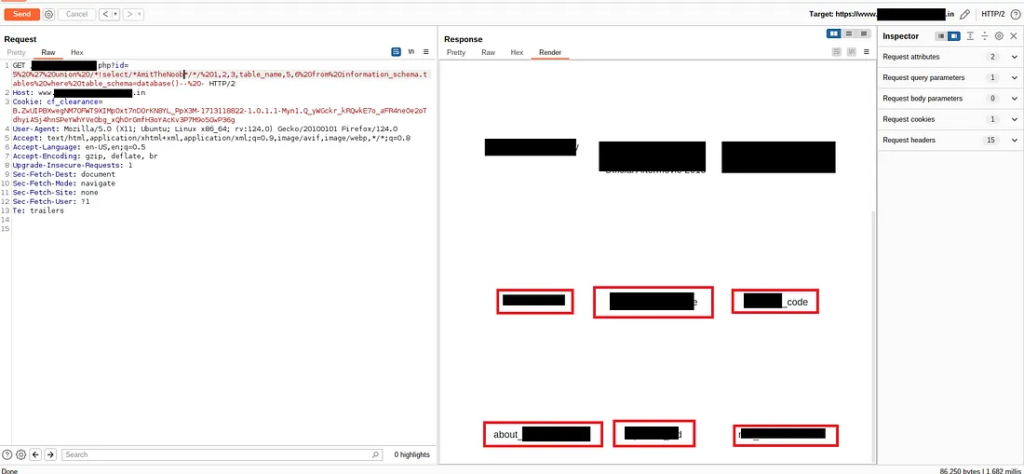This screenshot has width=1024, height=474.
Task: Open the back-history dropdown arrow
Action: click(x=116, y=14)
